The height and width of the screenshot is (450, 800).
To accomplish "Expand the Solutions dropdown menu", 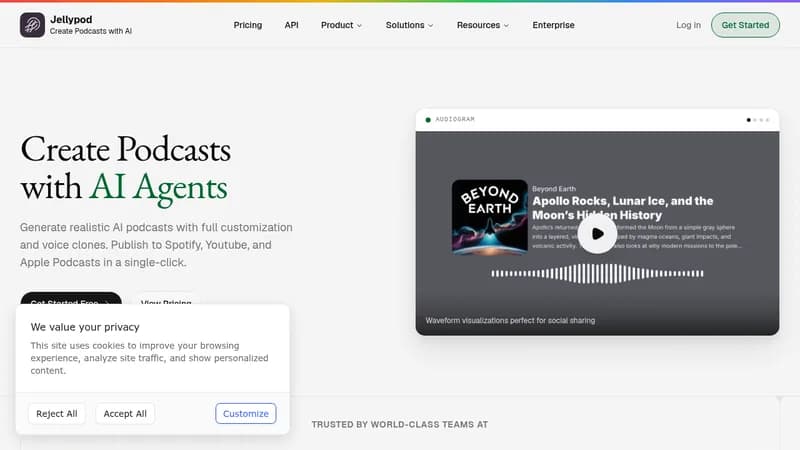I will 409,25.
